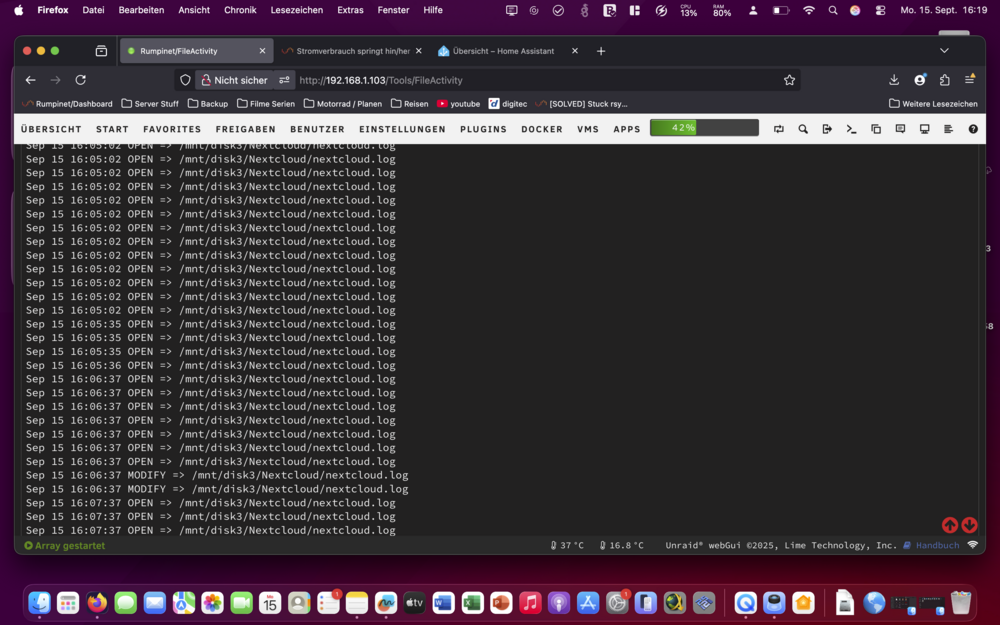Click the site permissions icon in address bar
Viewport: 1000px width, 625px height.
pos(284,80)
